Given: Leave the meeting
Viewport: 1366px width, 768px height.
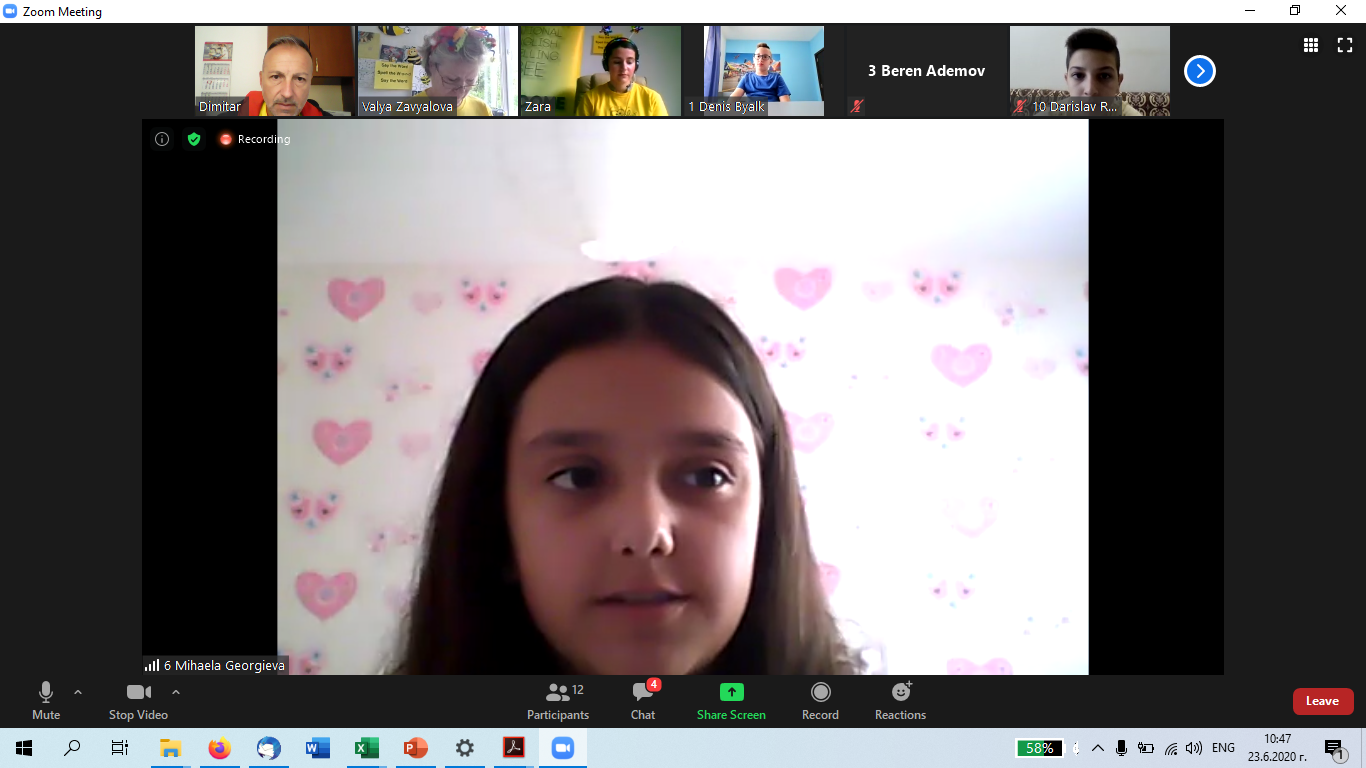Looking at the screenshot, I should coord(1322,701).
